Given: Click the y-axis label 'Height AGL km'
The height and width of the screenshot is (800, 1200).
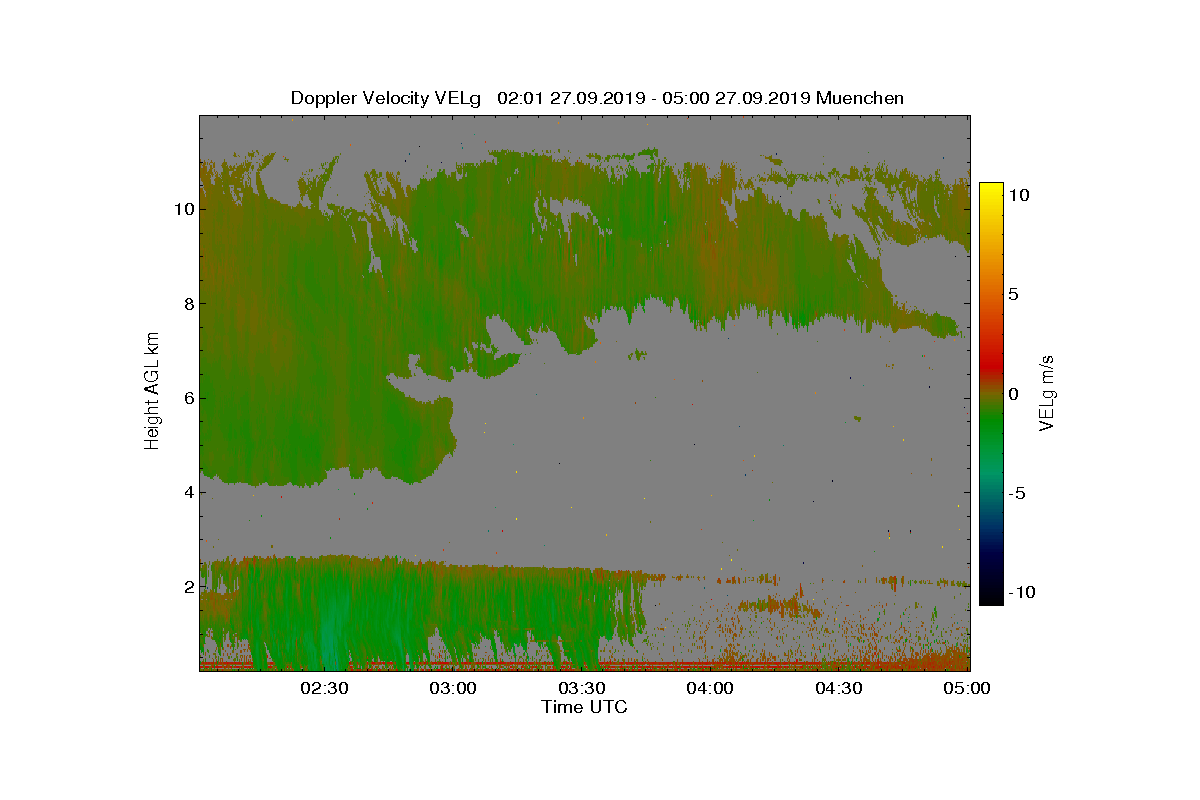Looking at the screenshot, I should click(x=153, y=392).
